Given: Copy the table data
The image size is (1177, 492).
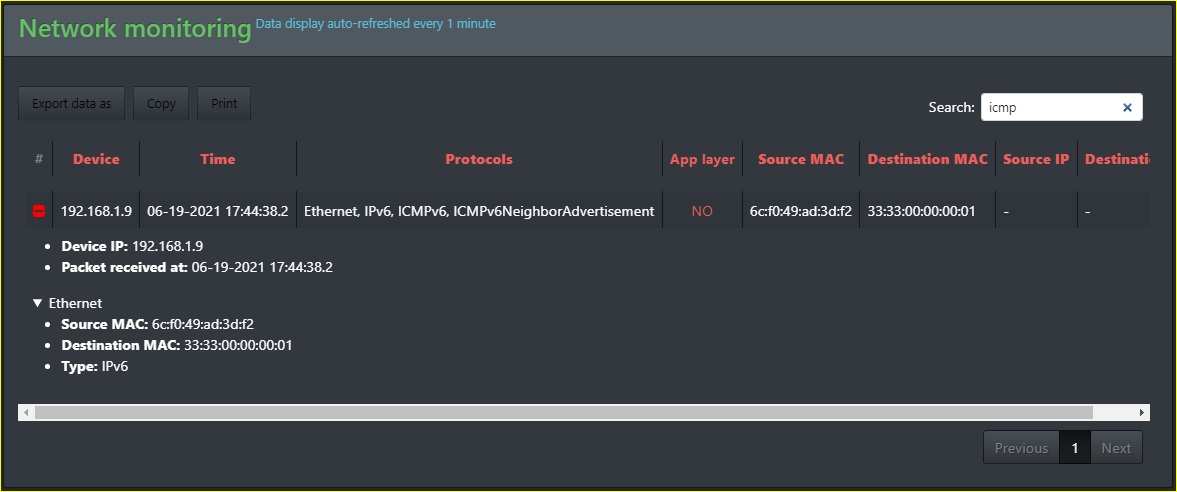Looking at the screenshot, I should pyautogui.click(x=161, y=104).
